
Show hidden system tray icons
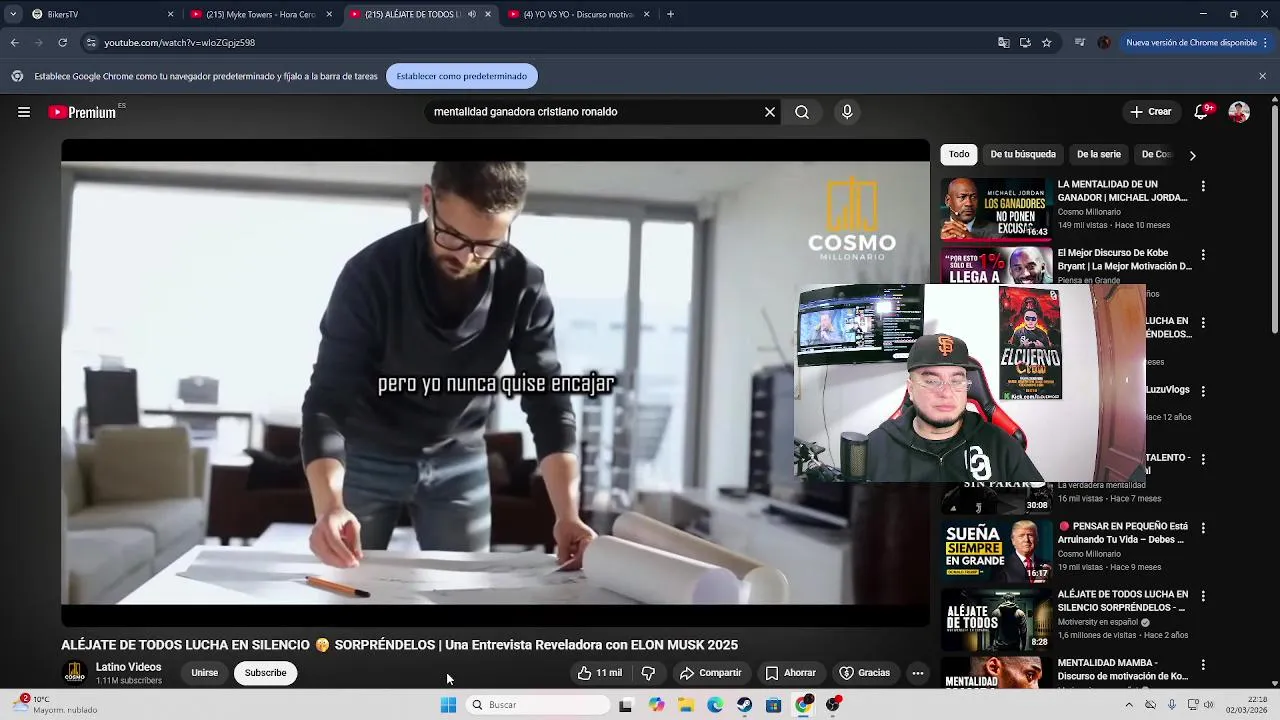(x=1129, y=705)
